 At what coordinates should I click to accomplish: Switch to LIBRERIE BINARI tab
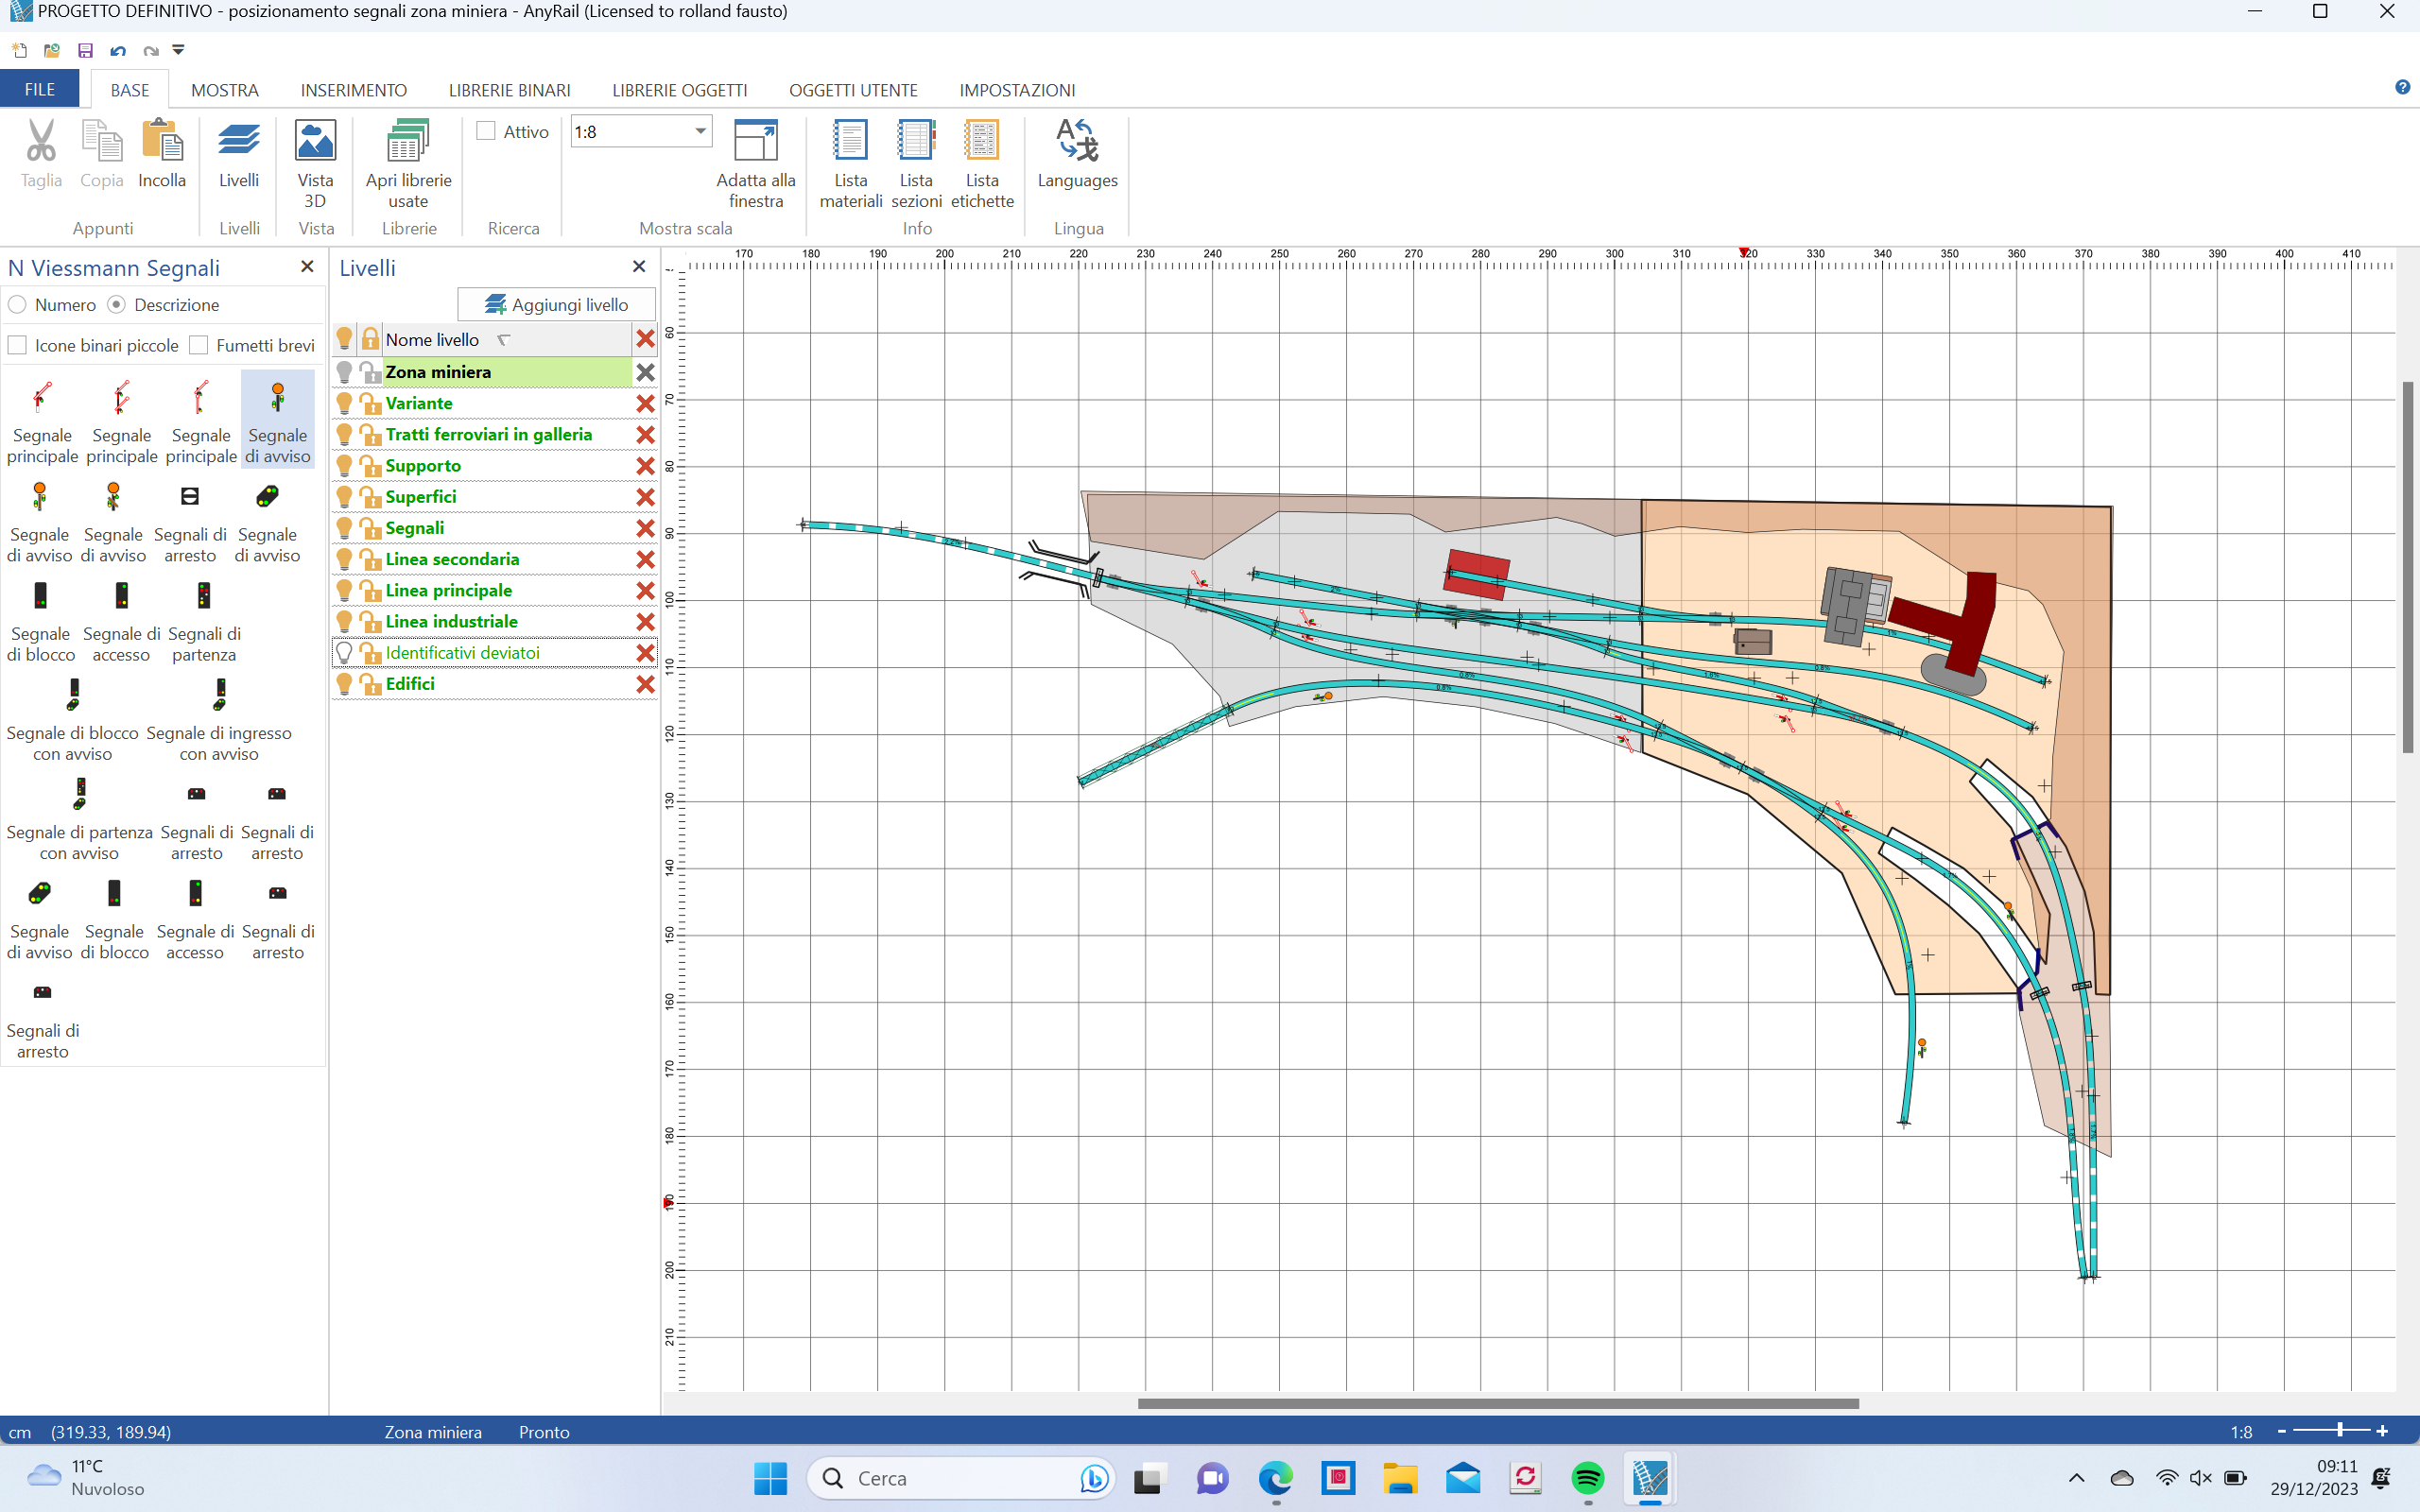tap(509, 90)
